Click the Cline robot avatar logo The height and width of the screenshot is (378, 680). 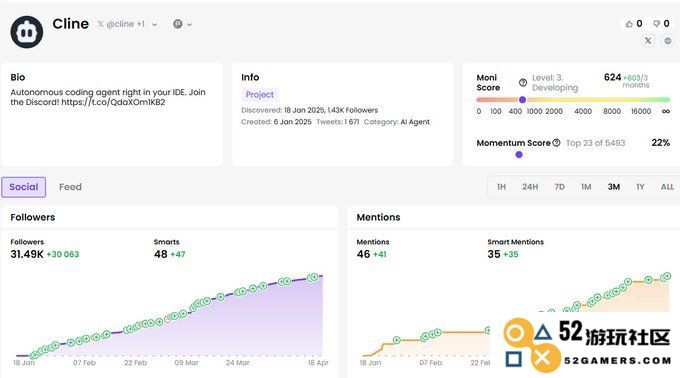pyautogui.click(x=26, y=32)
